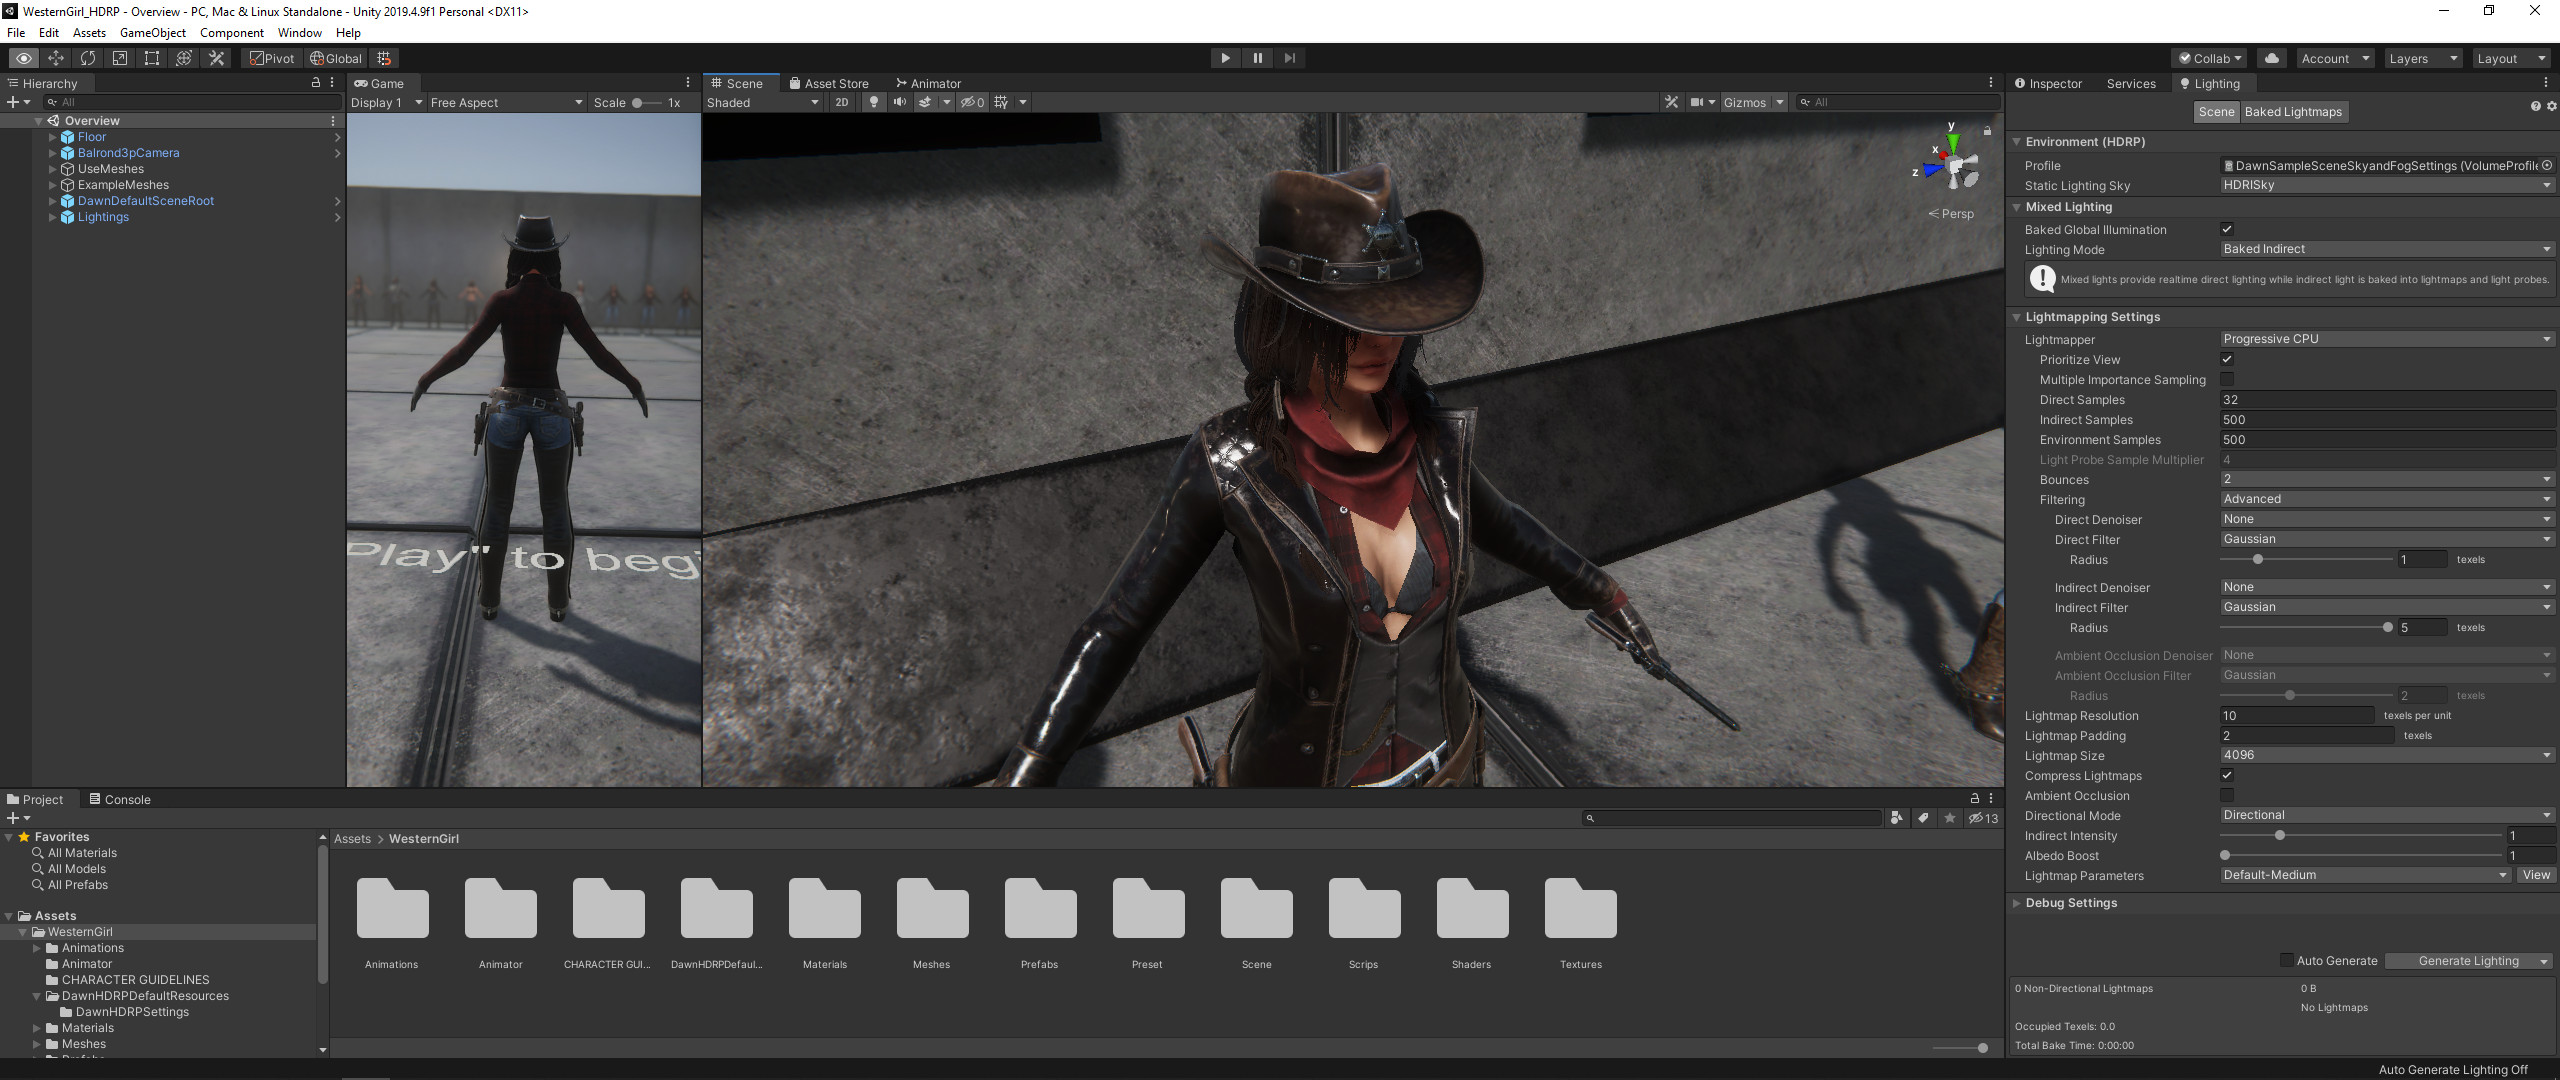2560x1080 pixels.
Task: Lock the Hierarchy panel
Action: point(316,83)
